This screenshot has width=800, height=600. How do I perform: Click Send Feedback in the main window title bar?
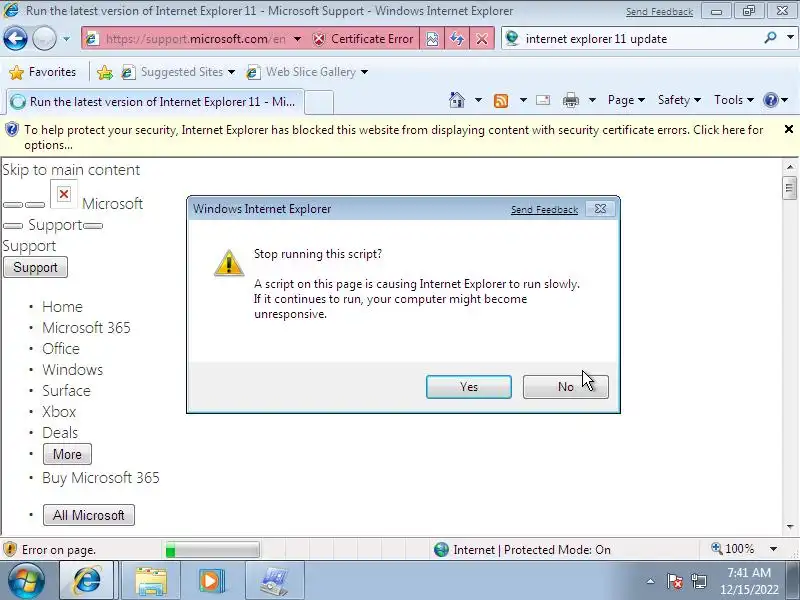[659, 11]
